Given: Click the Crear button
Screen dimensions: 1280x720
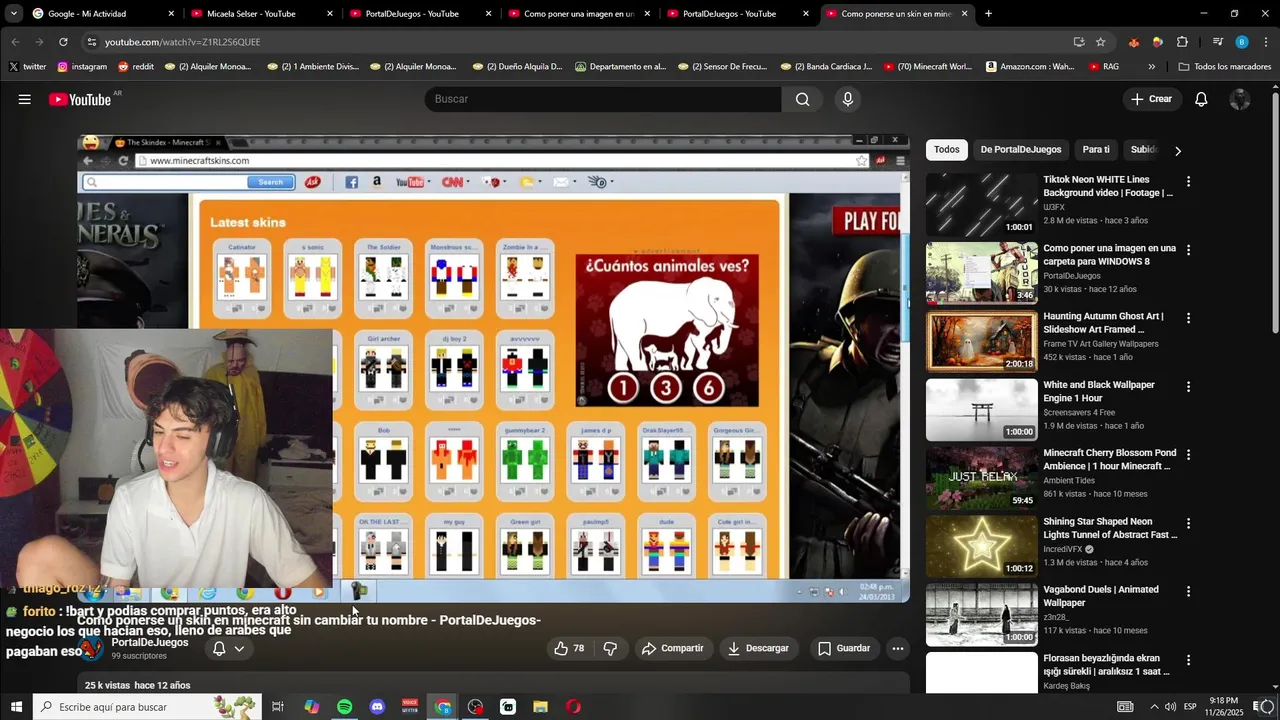Looking at the screenshot, I should pos(1151,99).
